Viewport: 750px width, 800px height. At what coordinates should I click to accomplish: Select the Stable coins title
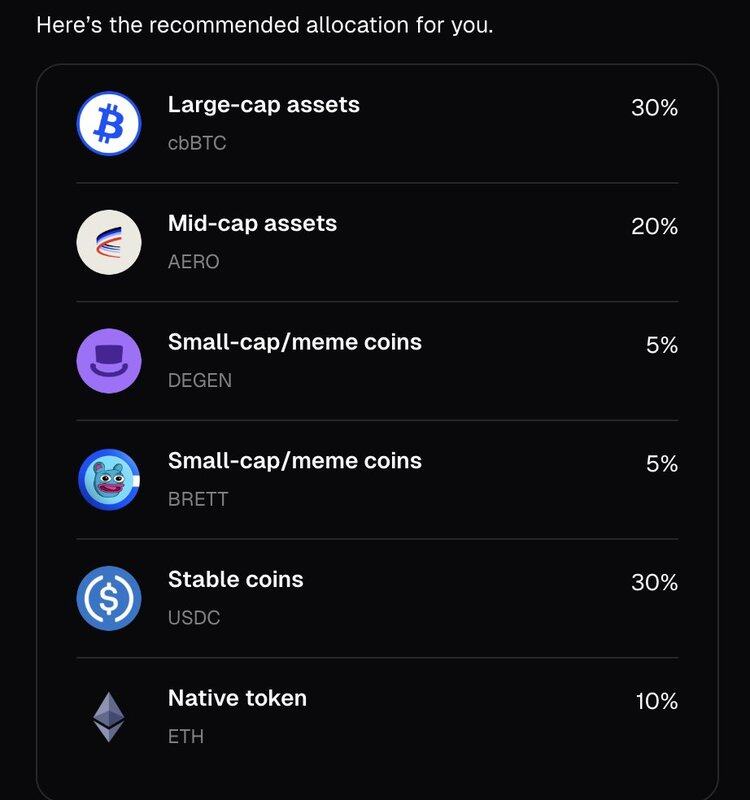(236, 580)
